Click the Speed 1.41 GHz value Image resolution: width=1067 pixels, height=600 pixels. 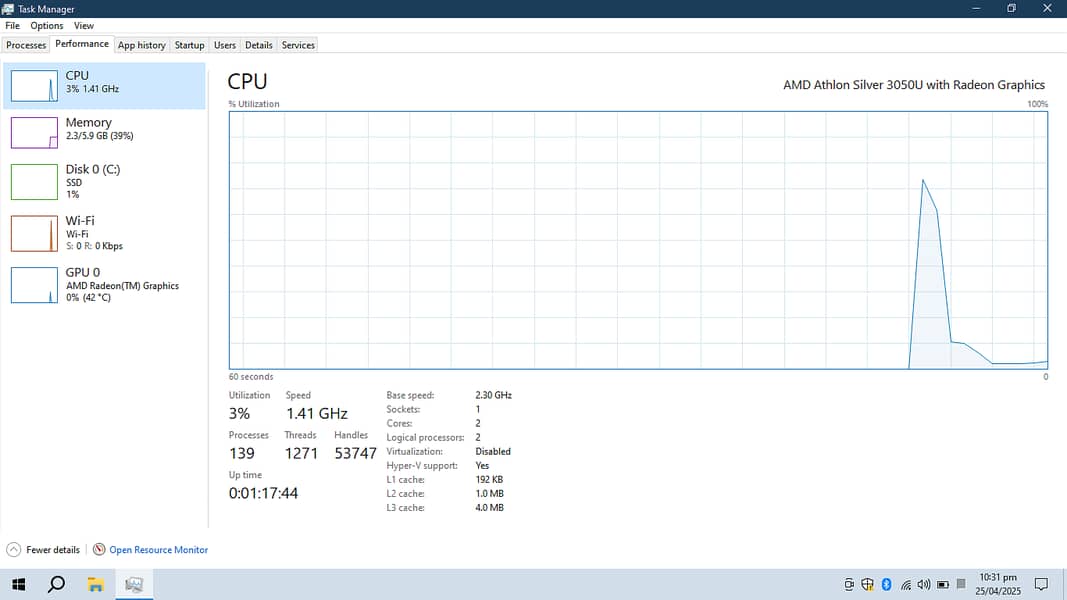click(316, 414)
